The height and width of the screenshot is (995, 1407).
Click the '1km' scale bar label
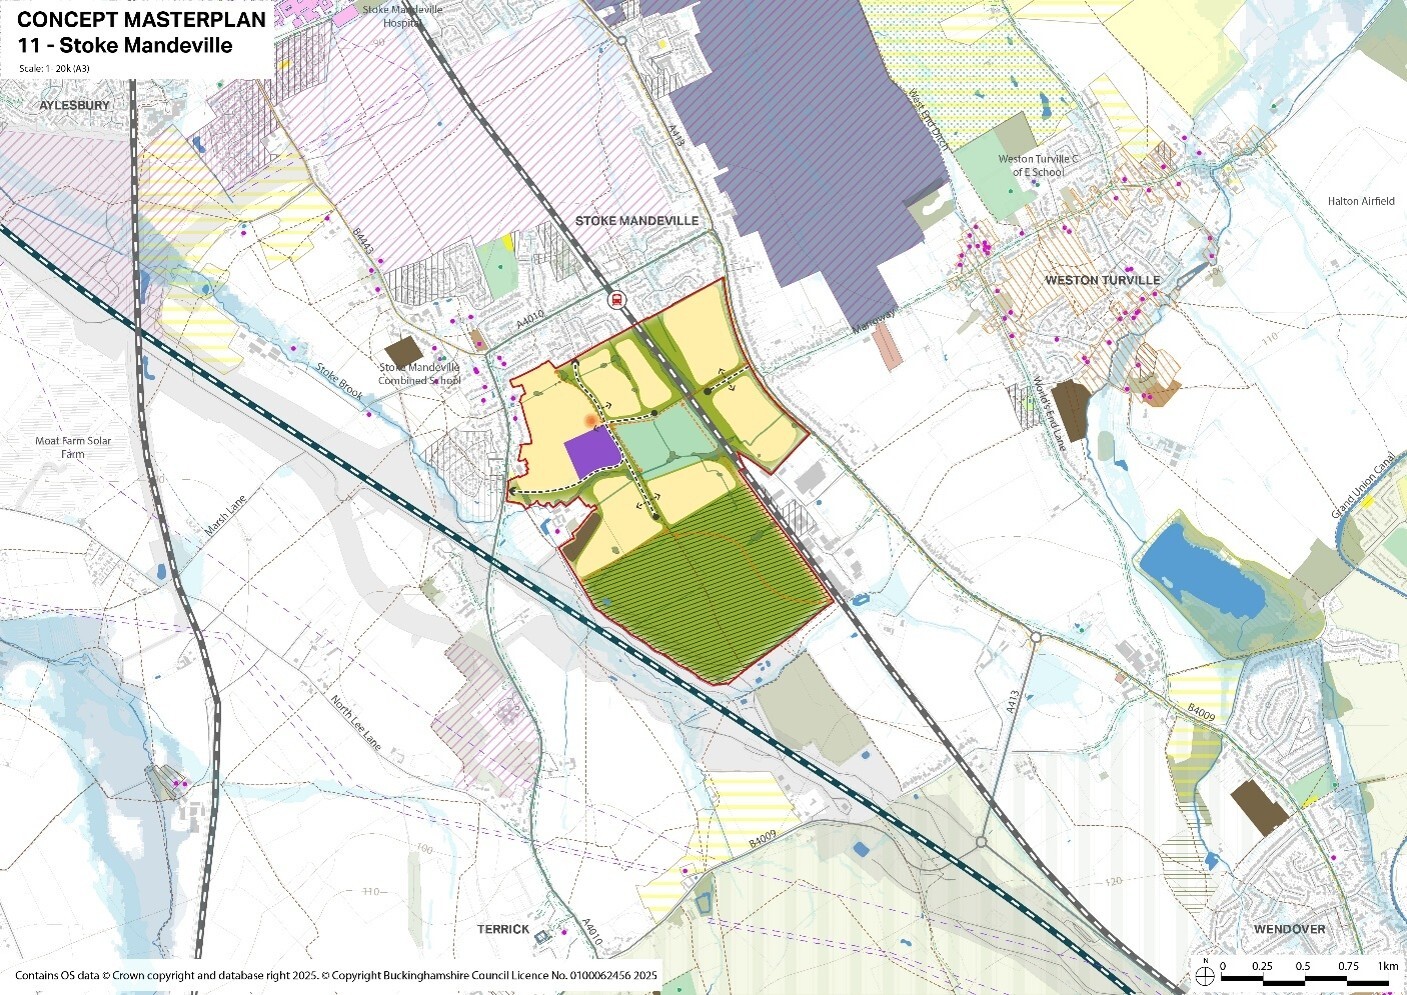(1387, 966)
